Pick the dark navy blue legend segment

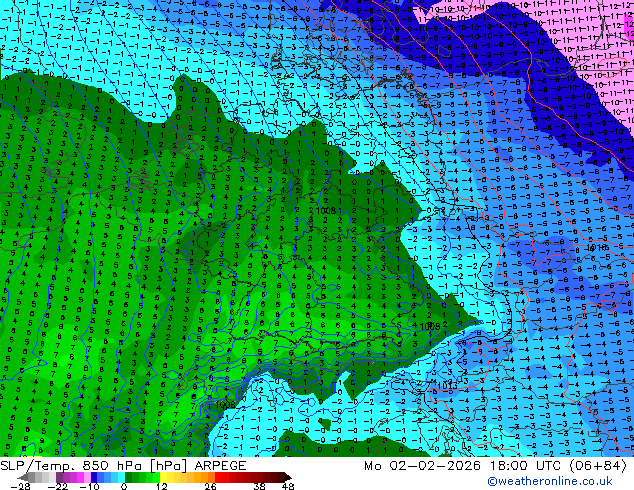[94, 477]
